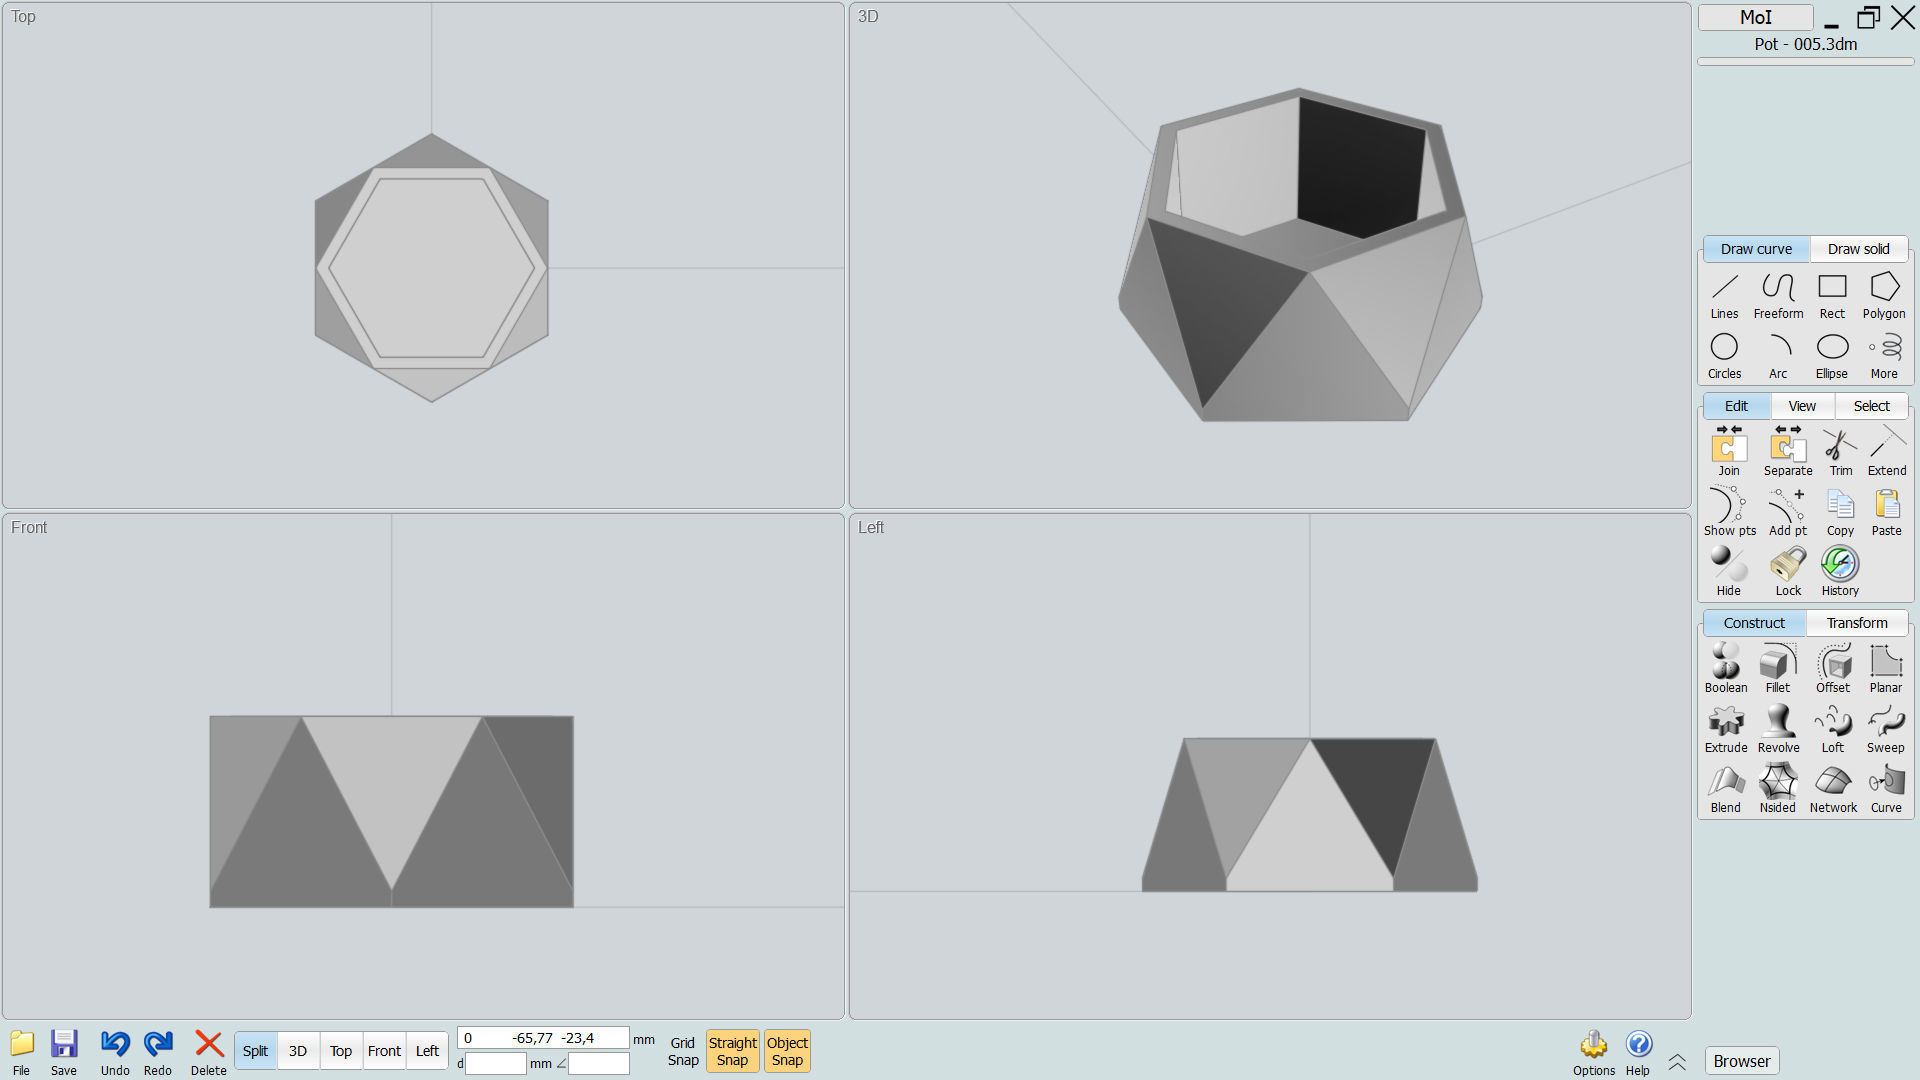Switch to the Draw curve tab

click(1756, 249)
